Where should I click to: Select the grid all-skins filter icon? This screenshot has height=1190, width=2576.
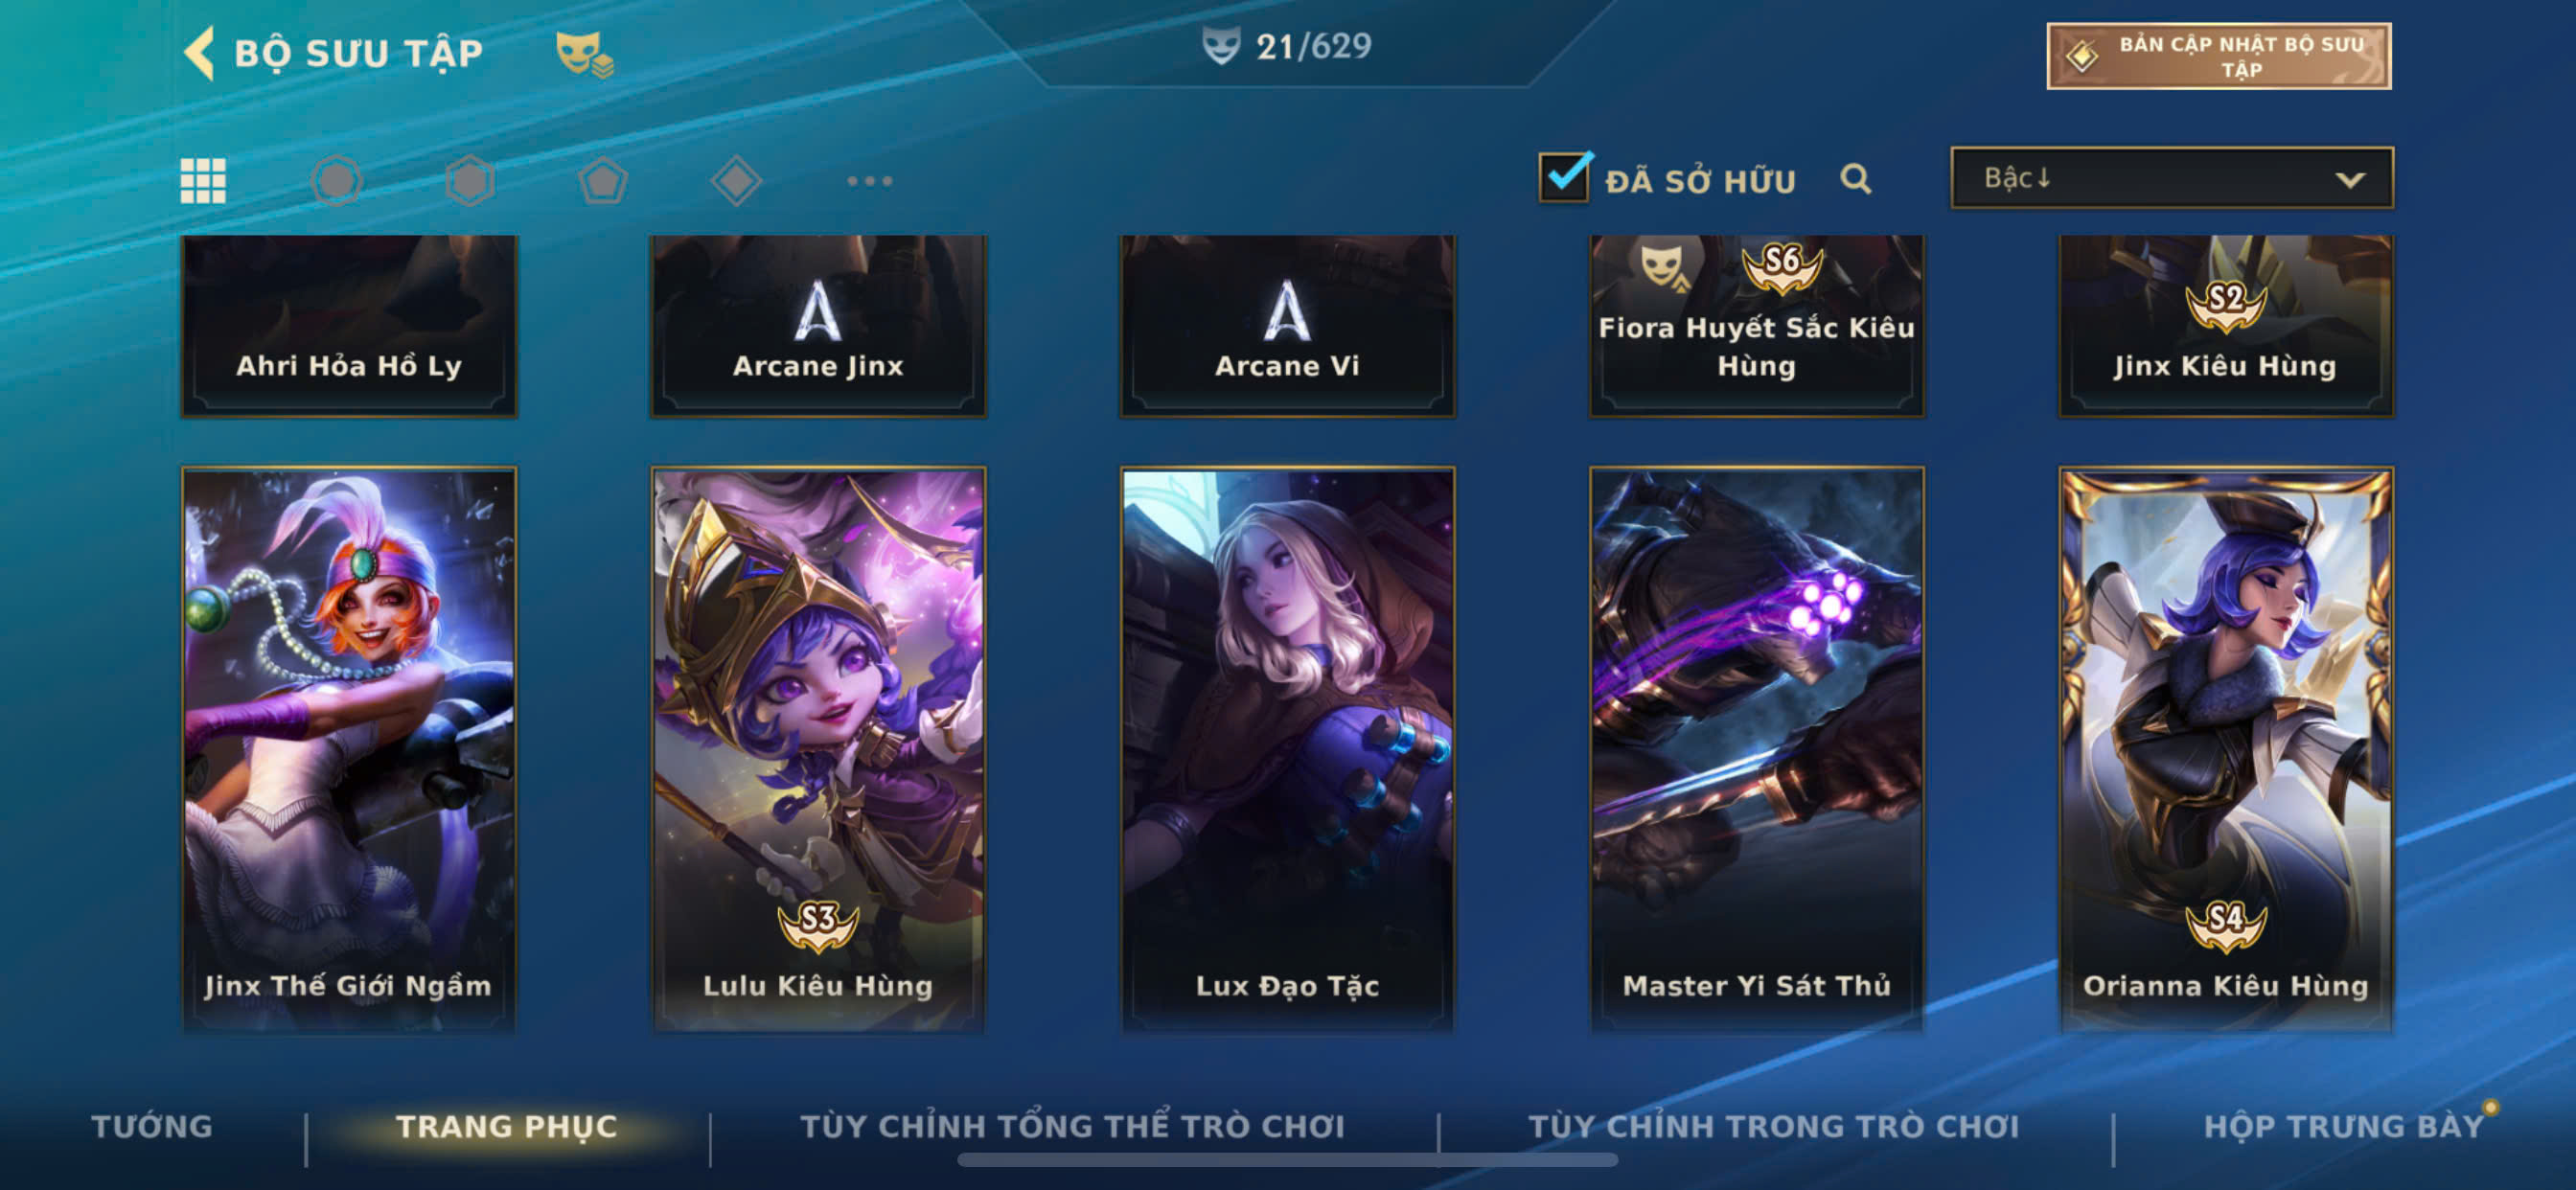click(203, 181)
